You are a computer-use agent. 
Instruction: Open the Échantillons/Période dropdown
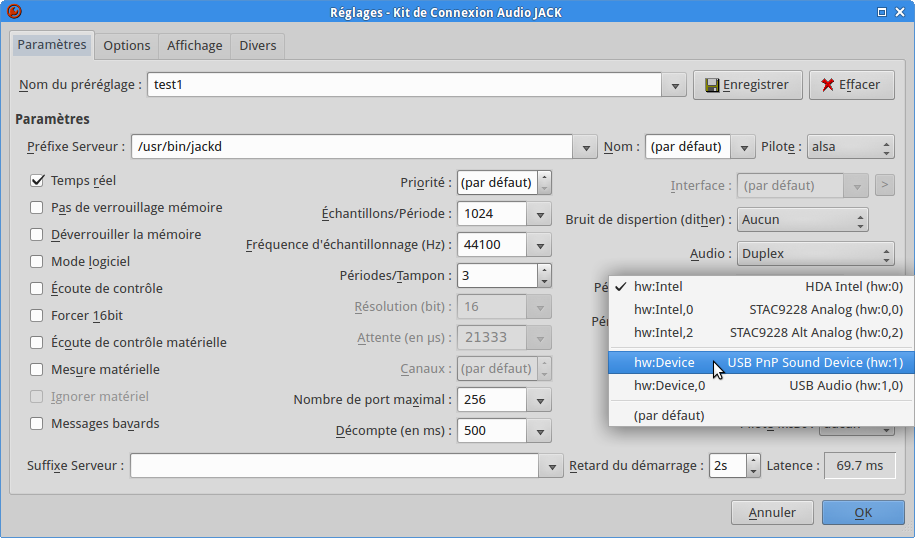click(x=540, y=213)
